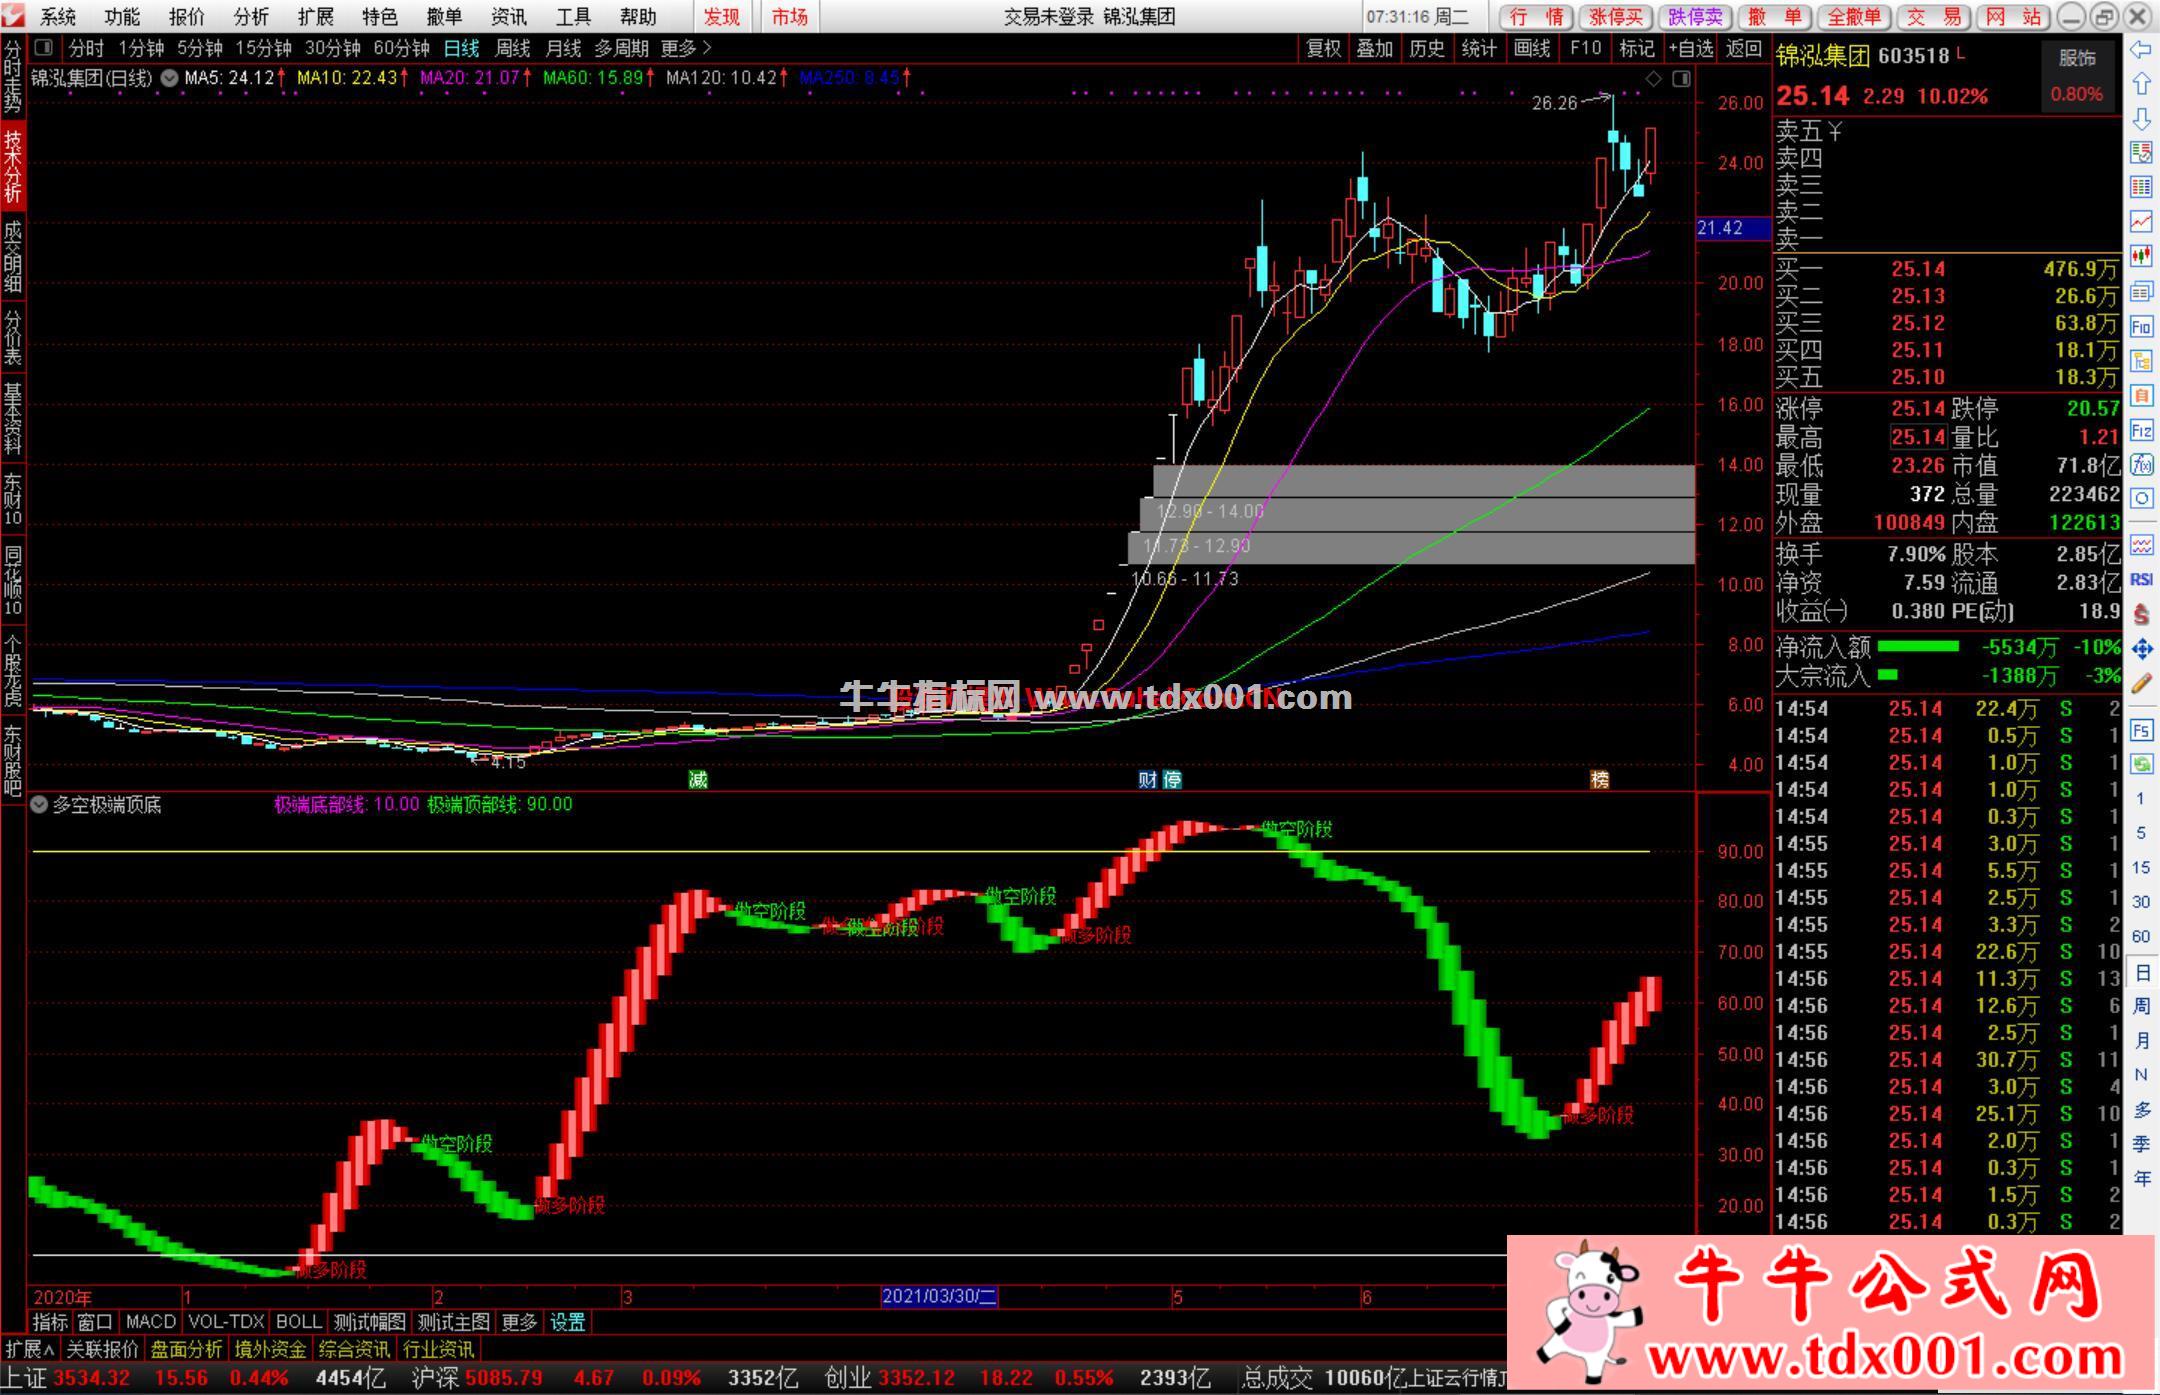Click the diamond icon at chart top right
Viewport: 2160px width, 1395px height.
(1654, 78)
